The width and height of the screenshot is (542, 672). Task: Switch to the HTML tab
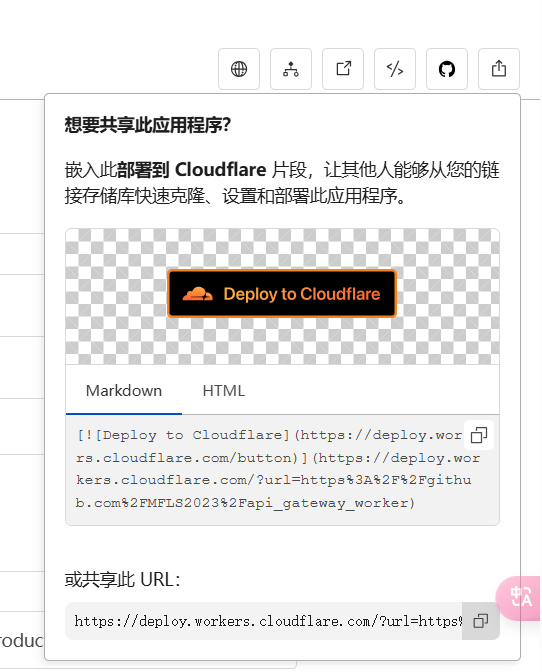coord(224,391)
